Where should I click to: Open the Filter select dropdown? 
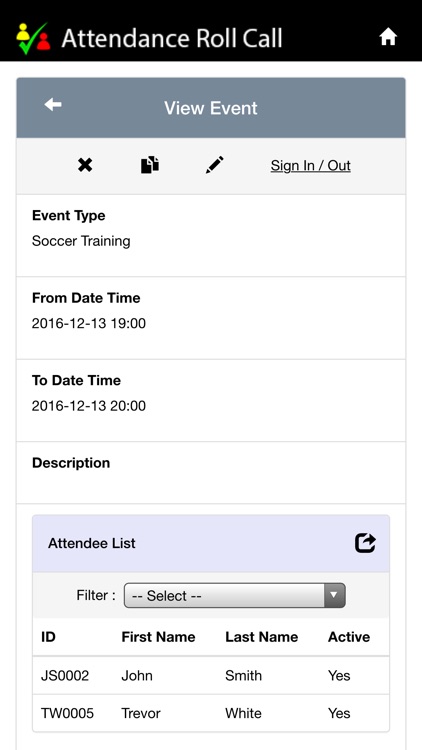234,596
